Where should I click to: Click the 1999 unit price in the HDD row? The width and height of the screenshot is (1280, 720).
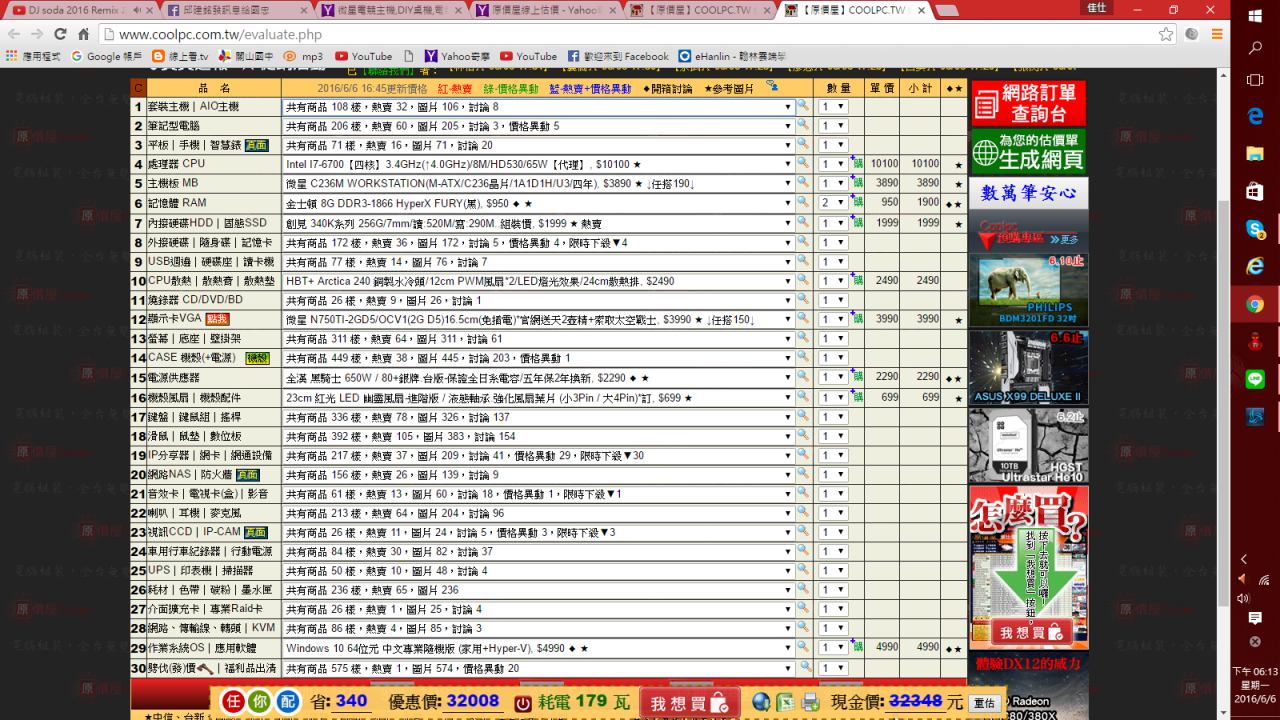(887, 223)
